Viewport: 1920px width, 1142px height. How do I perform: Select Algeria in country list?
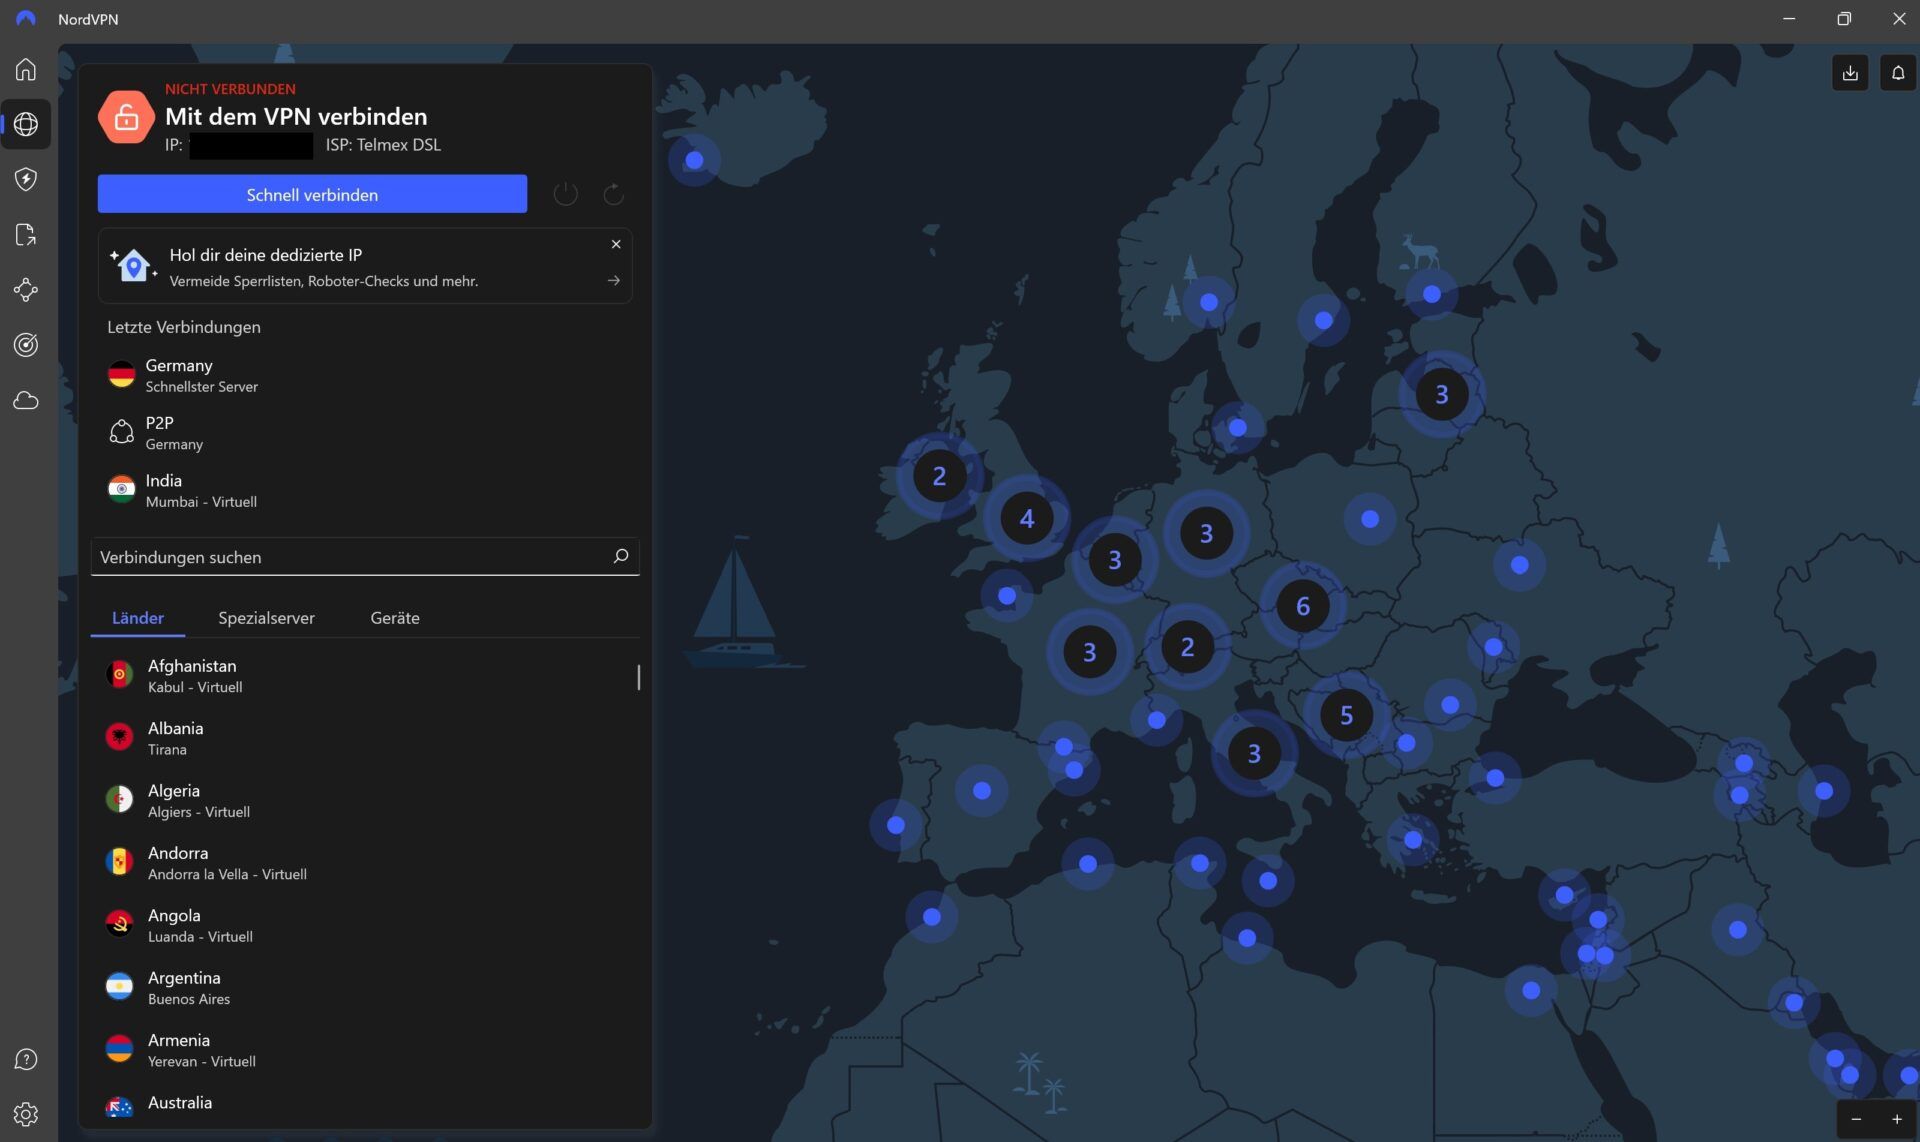click(365, 800)
